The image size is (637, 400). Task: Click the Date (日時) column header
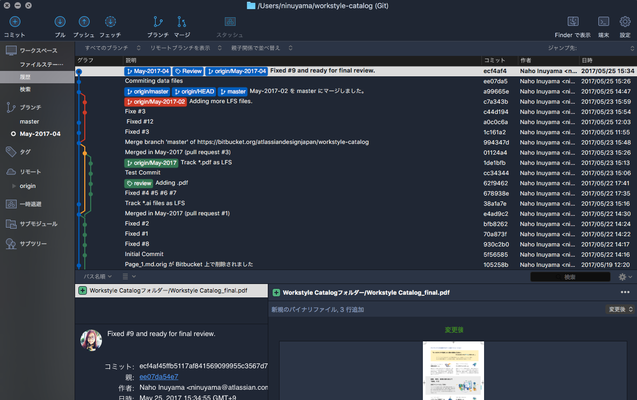click(608, 60)
